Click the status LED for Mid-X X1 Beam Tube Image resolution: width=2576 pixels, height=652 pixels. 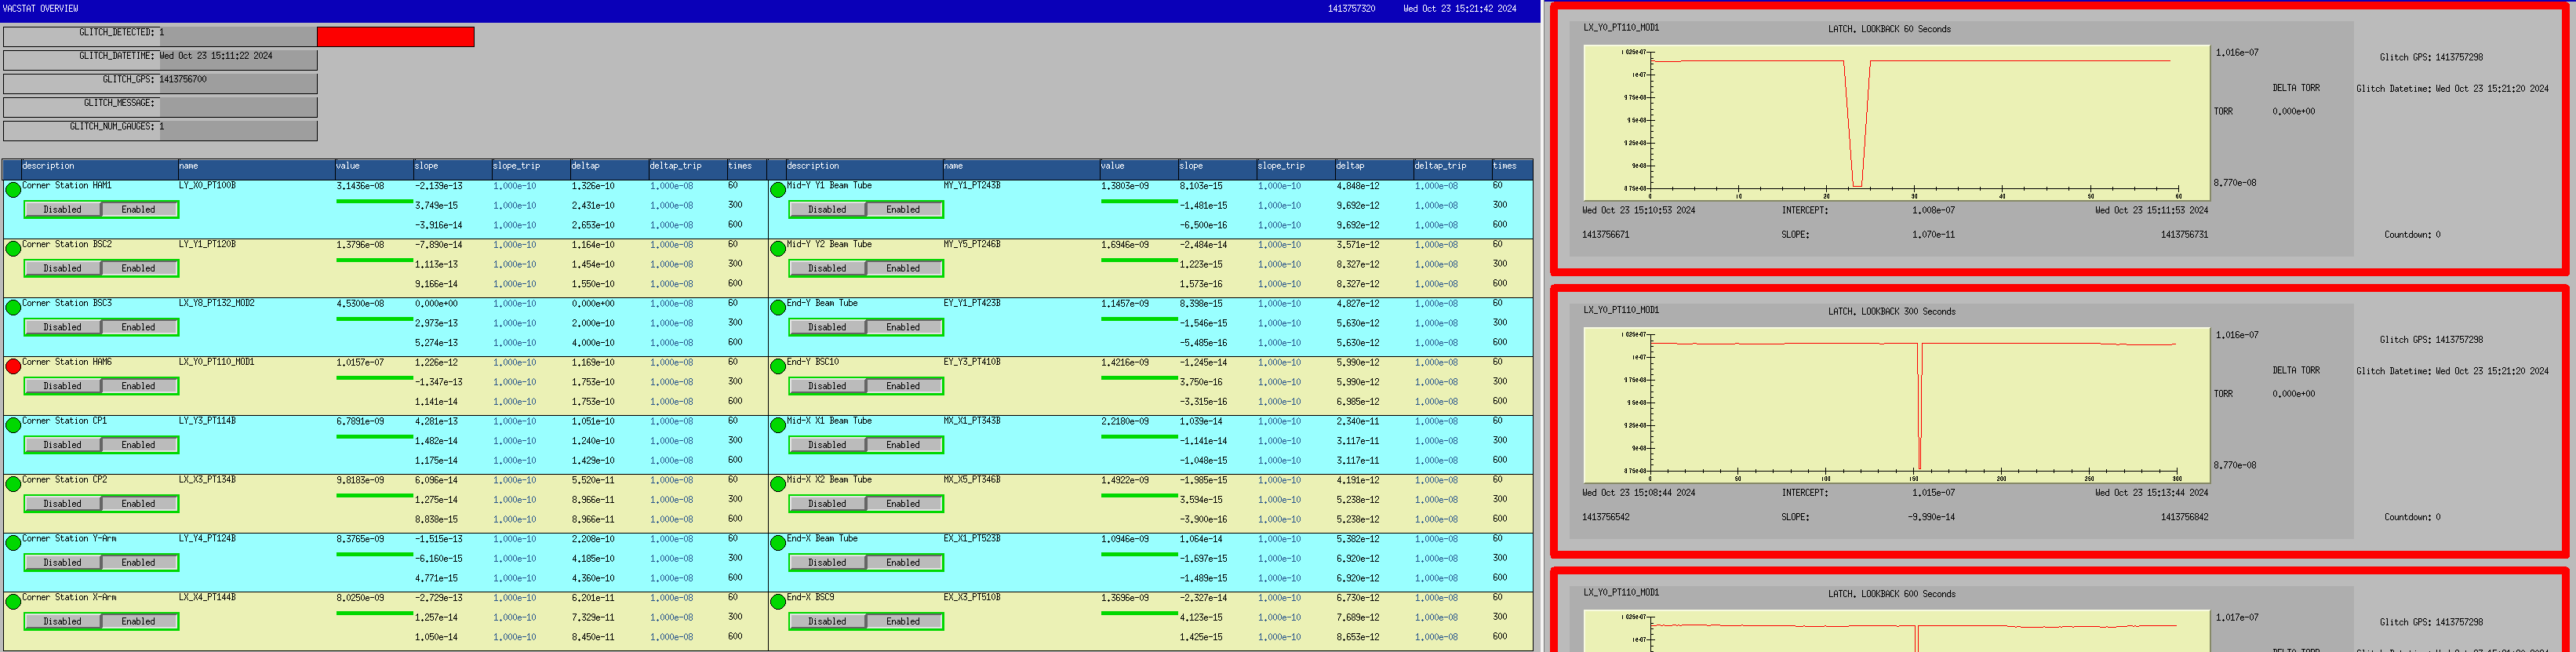pos(778,426)
